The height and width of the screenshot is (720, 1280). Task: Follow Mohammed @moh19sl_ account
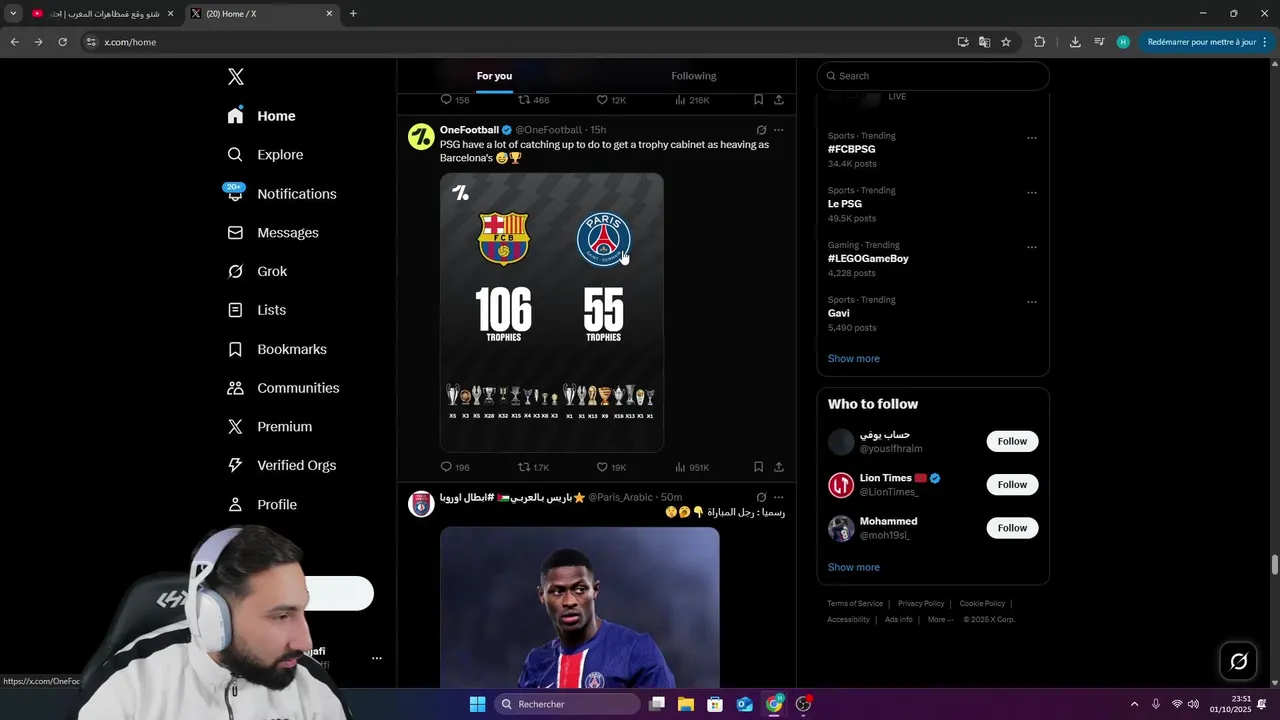(x=1012, y=528)
